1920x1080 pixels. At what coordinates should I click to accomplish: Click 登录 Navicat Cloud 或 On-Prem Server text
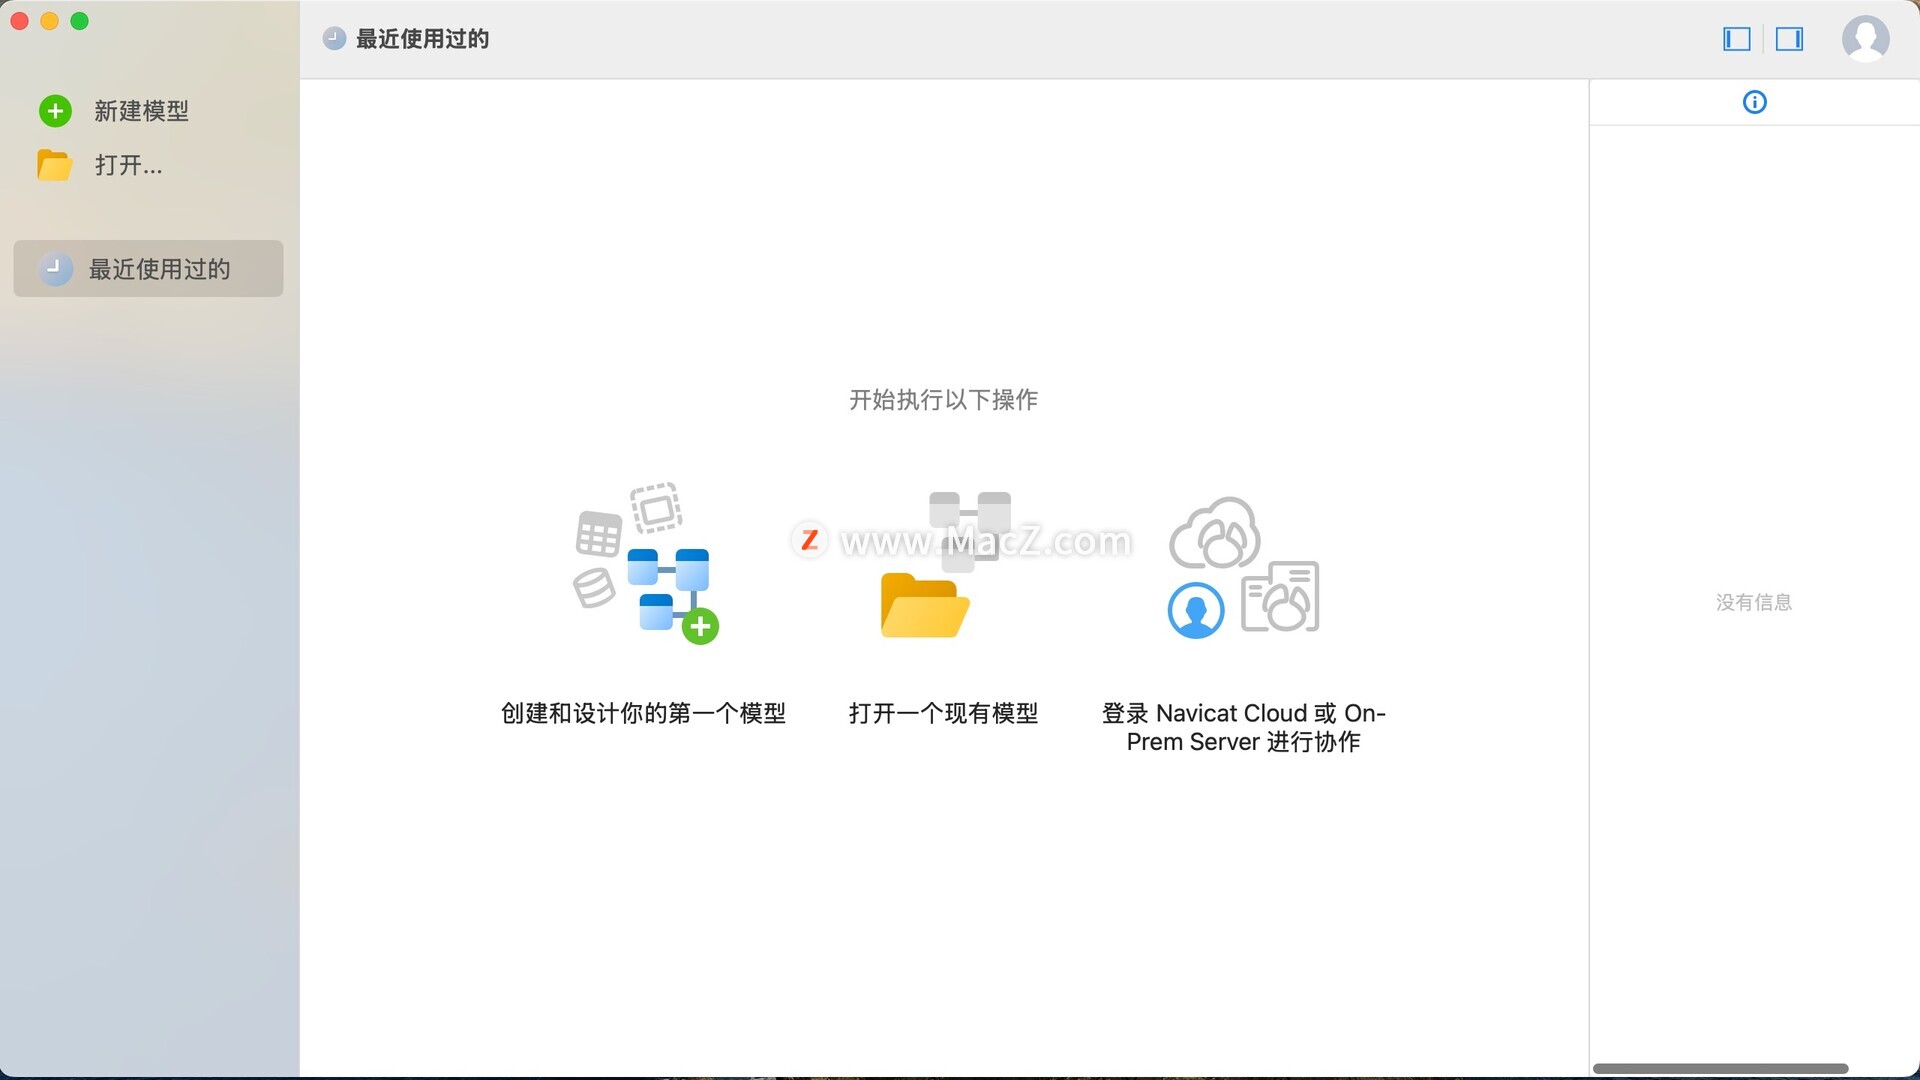tap(1243, 727)
